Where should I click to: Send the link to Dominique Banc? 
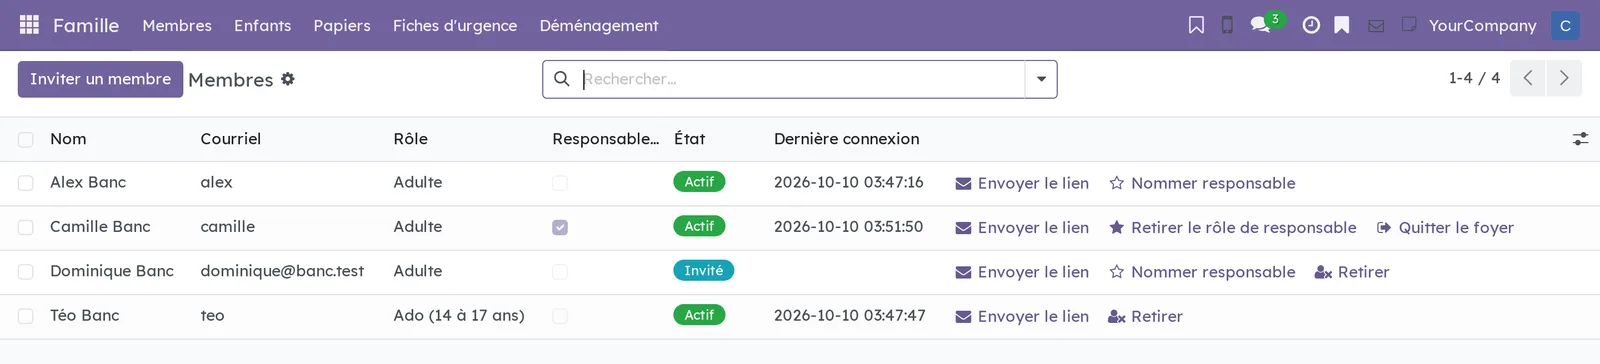click(1022, 272)
